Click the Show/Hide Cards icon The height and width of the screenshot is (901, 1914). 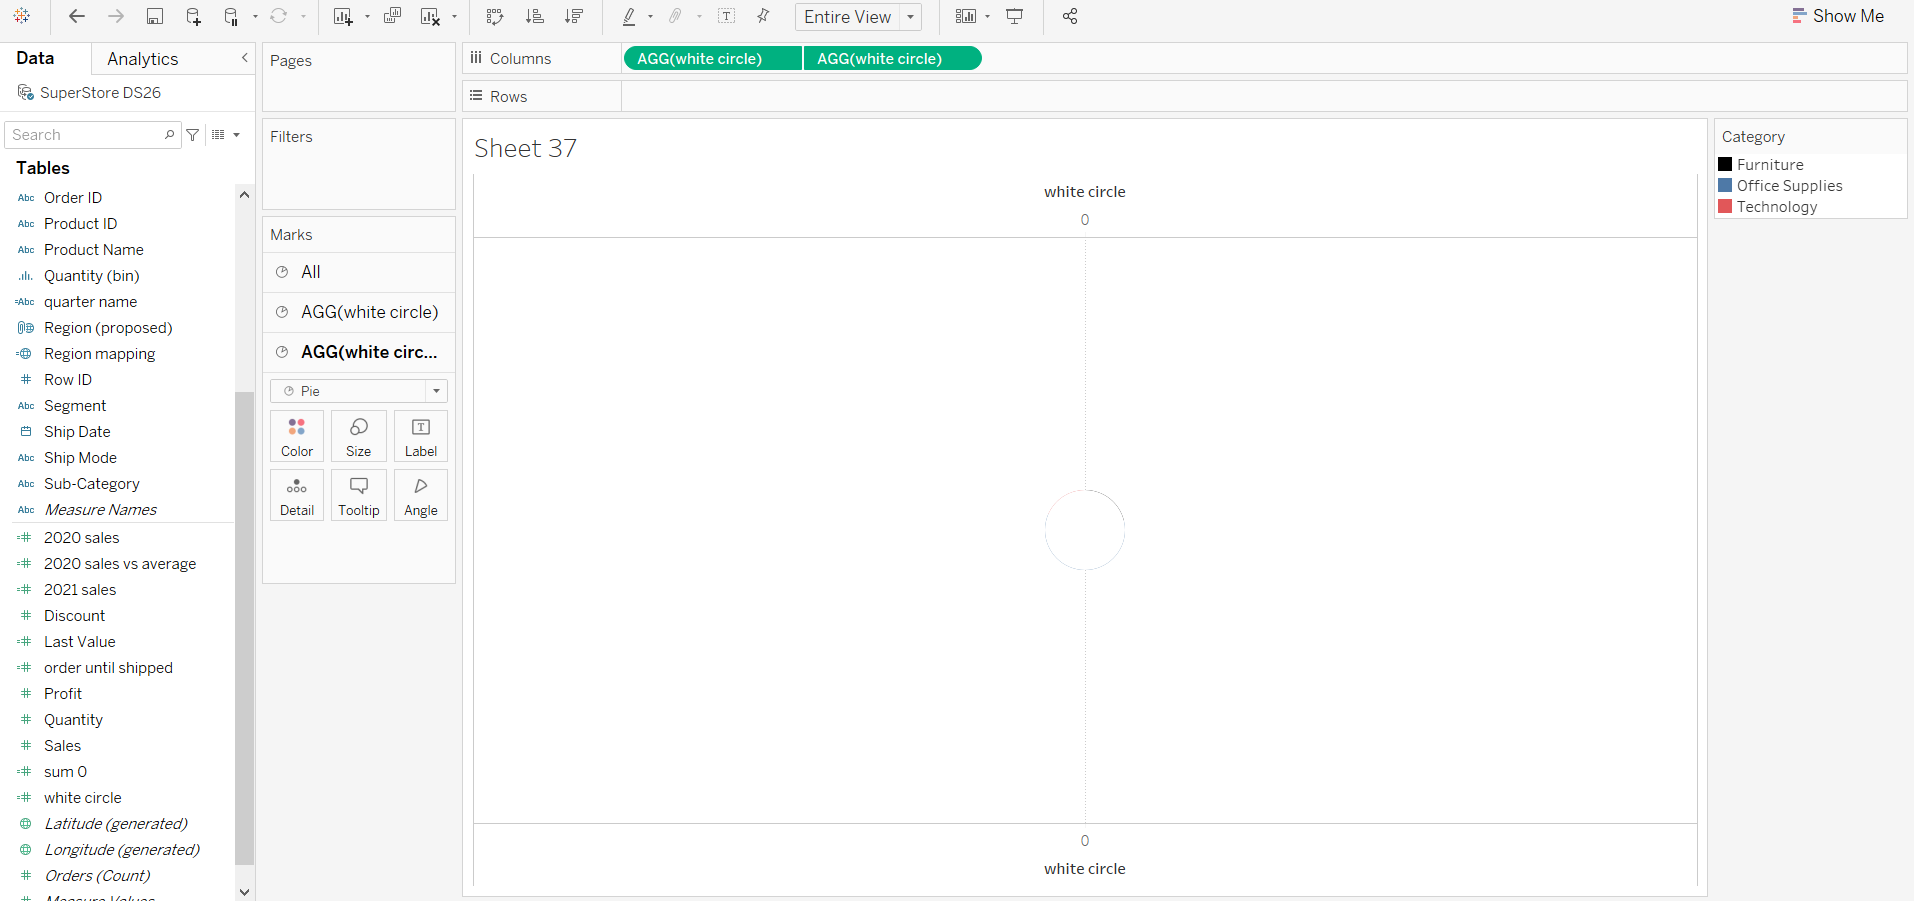[965, 16]
